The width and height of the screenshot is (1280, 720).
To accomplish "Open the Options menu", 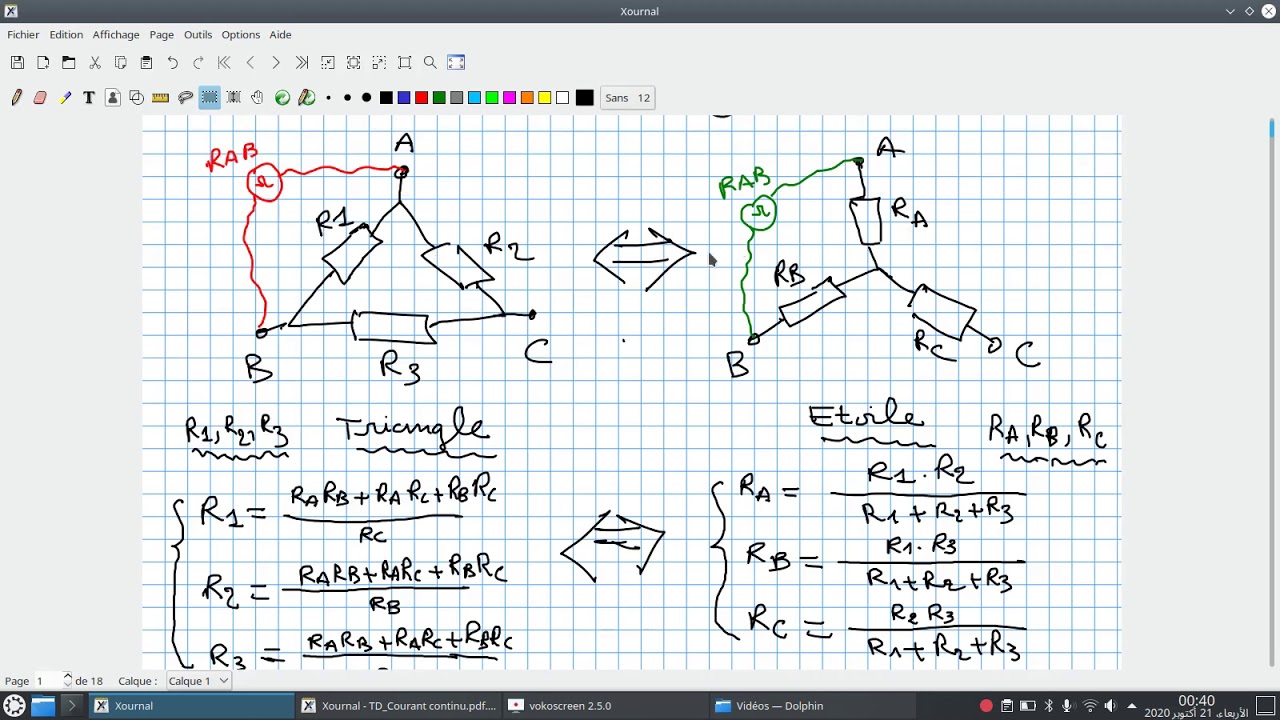I will coord(241,35).
